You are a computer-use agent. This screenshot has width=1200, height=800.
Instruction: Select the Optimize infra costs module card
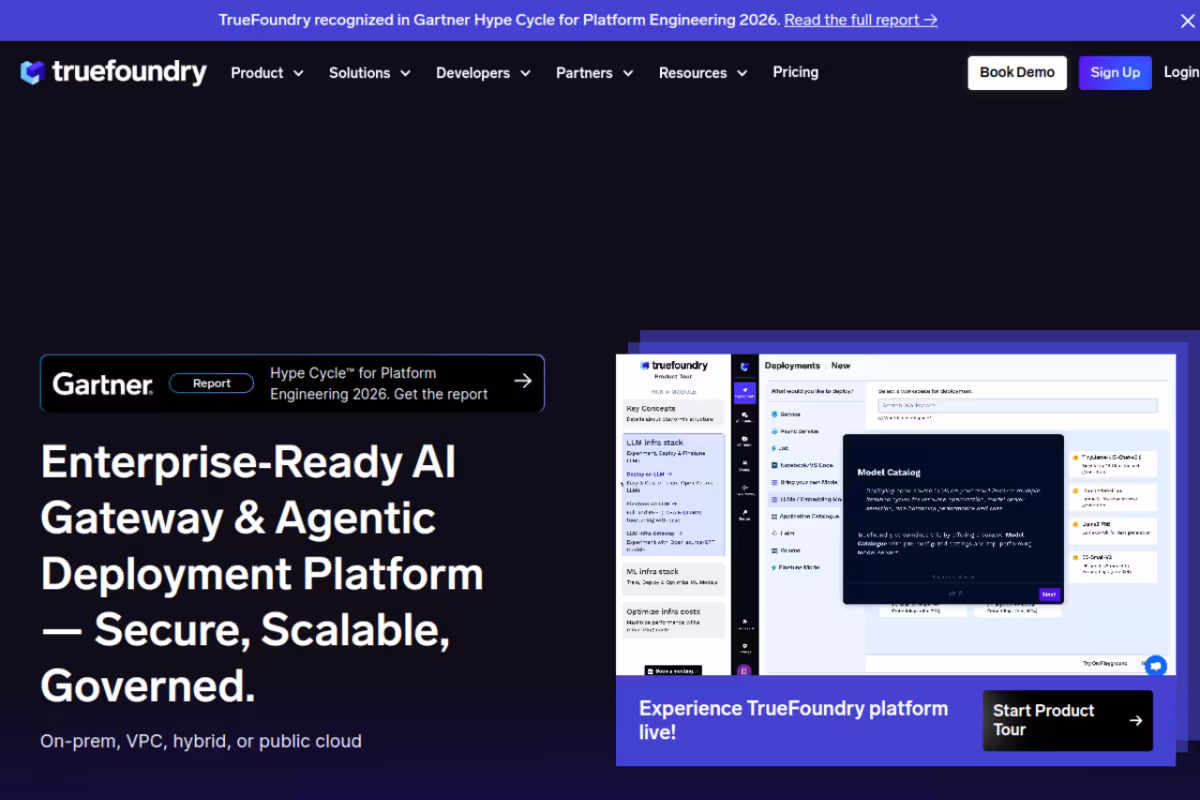click(x=673, y=620)
